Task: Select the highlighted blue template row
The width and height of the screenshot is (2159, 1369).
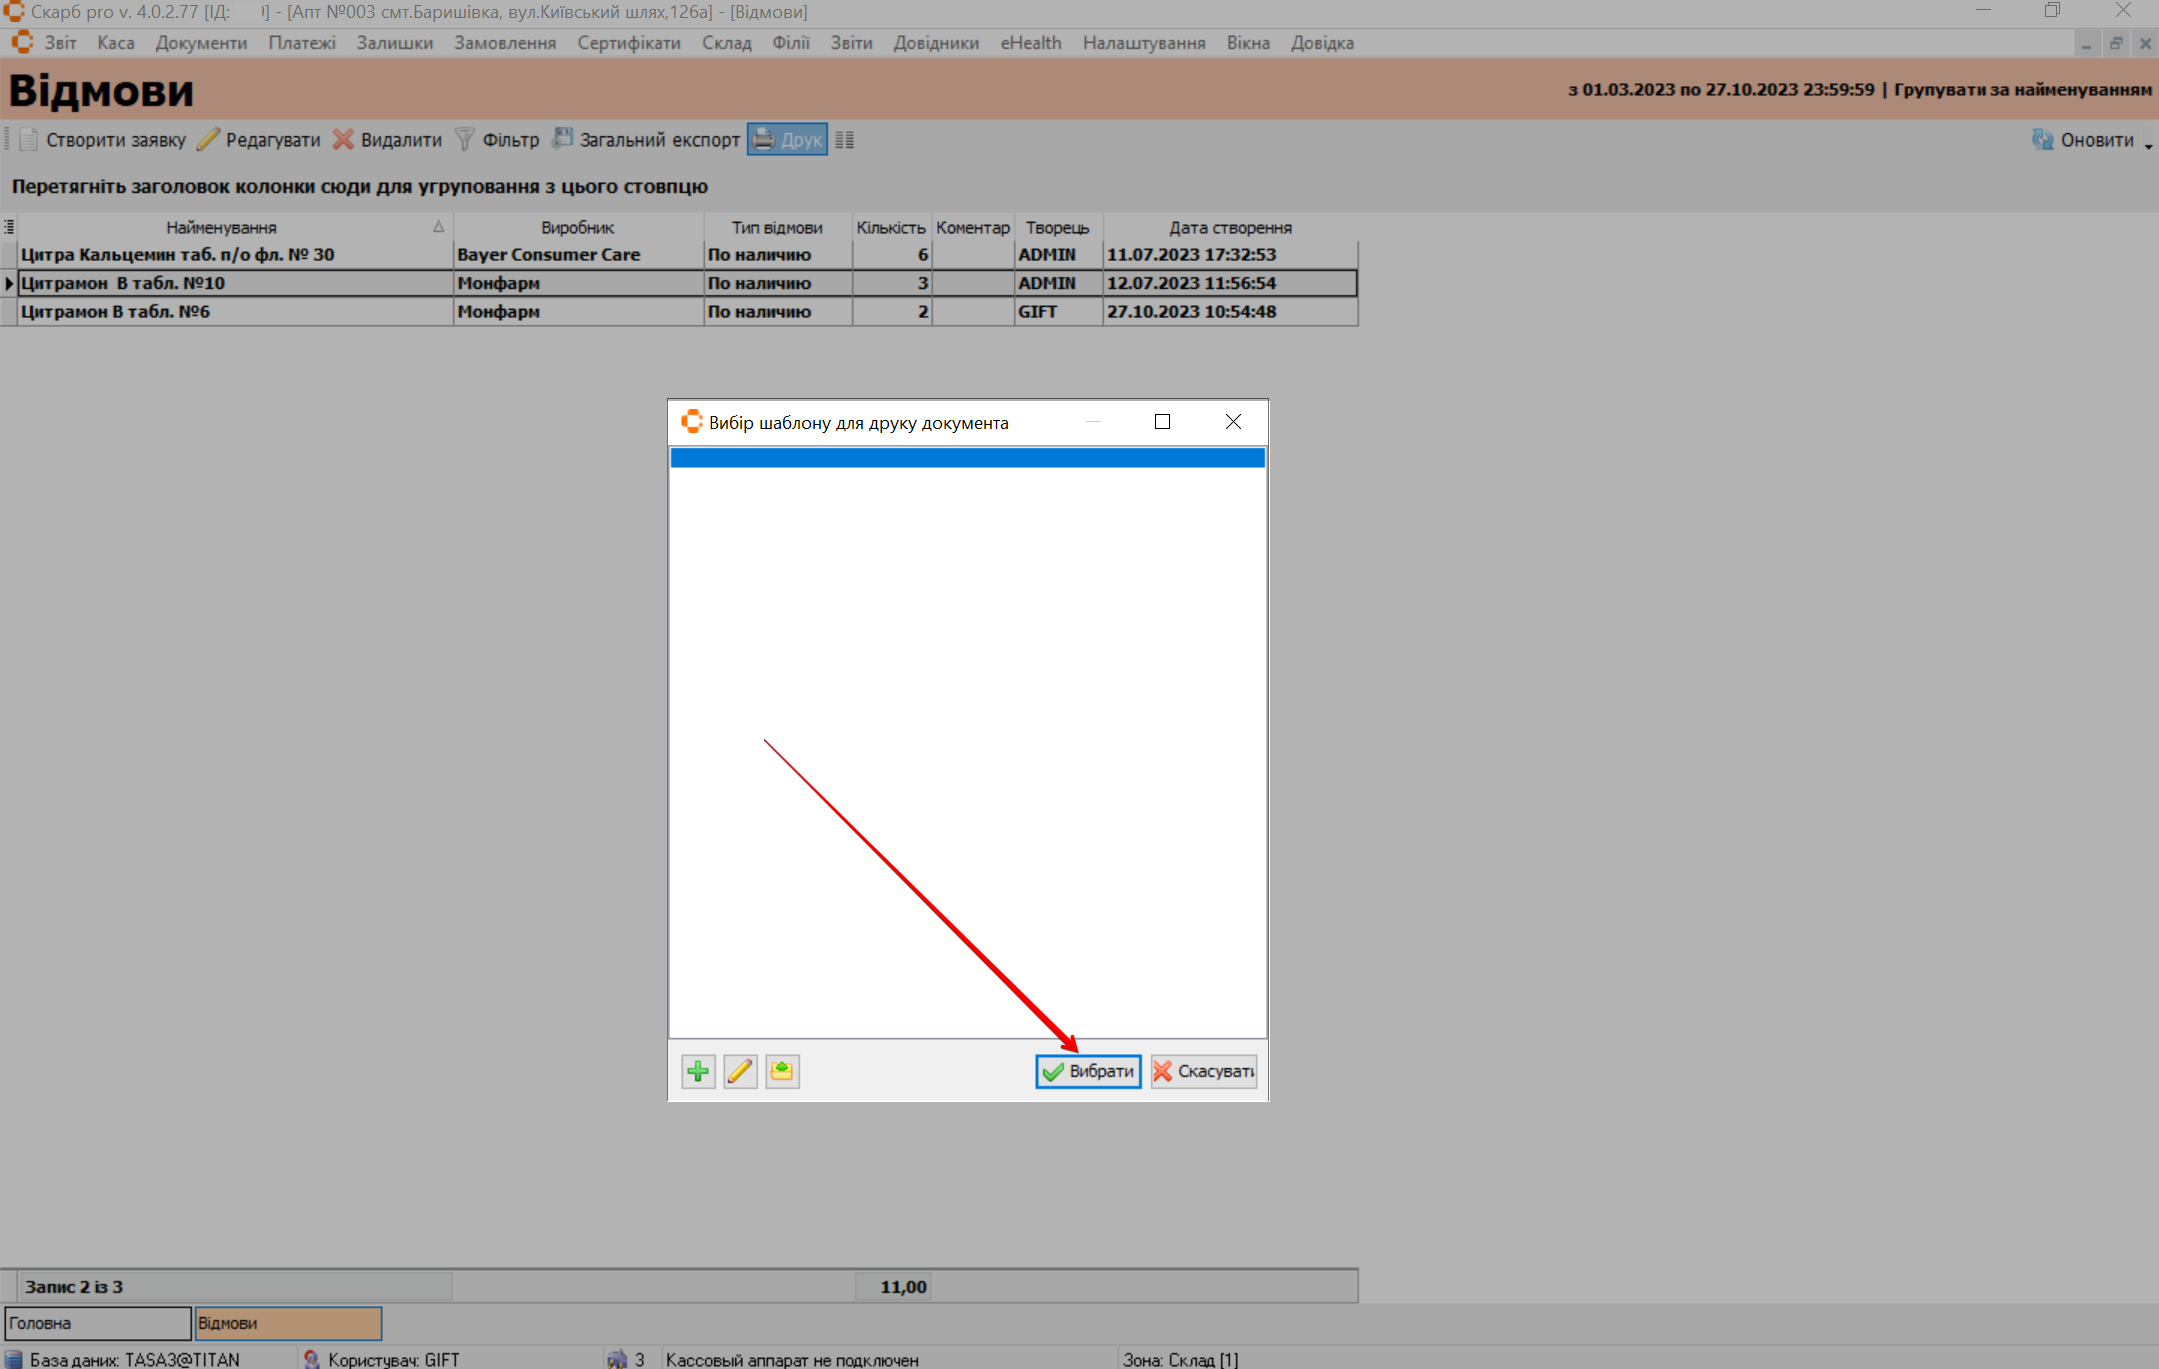Action: coord(967,458)
